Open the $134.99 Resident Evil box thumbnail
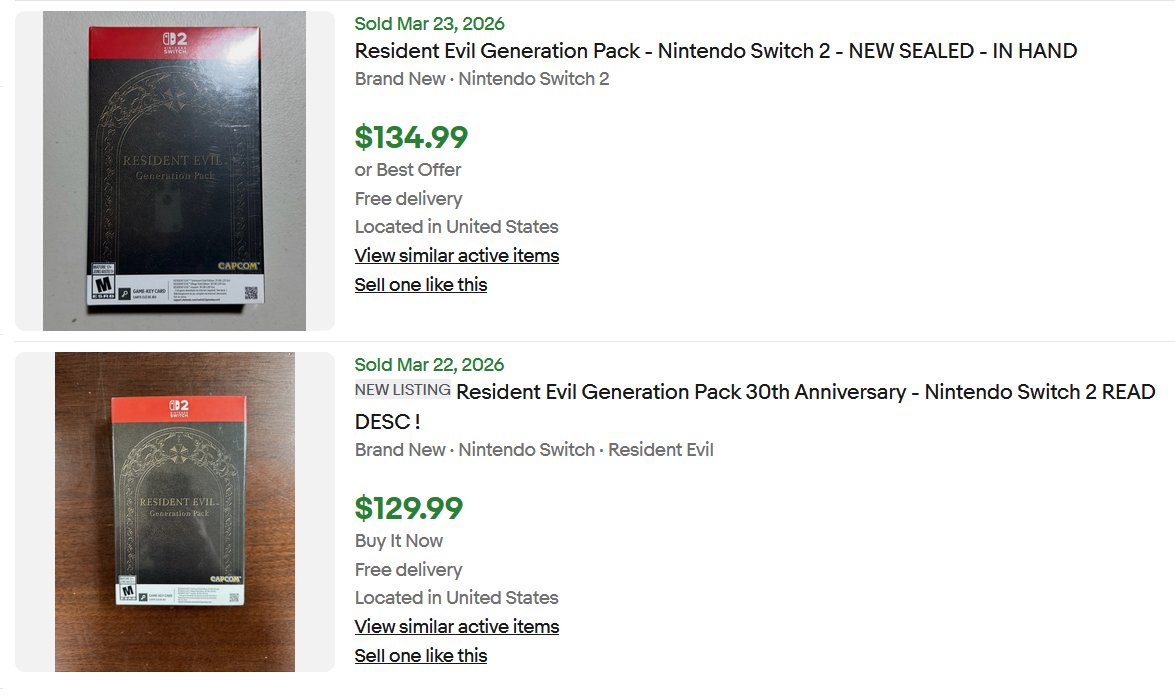Viewport: 1175px width, 697px height. point(174,170)
